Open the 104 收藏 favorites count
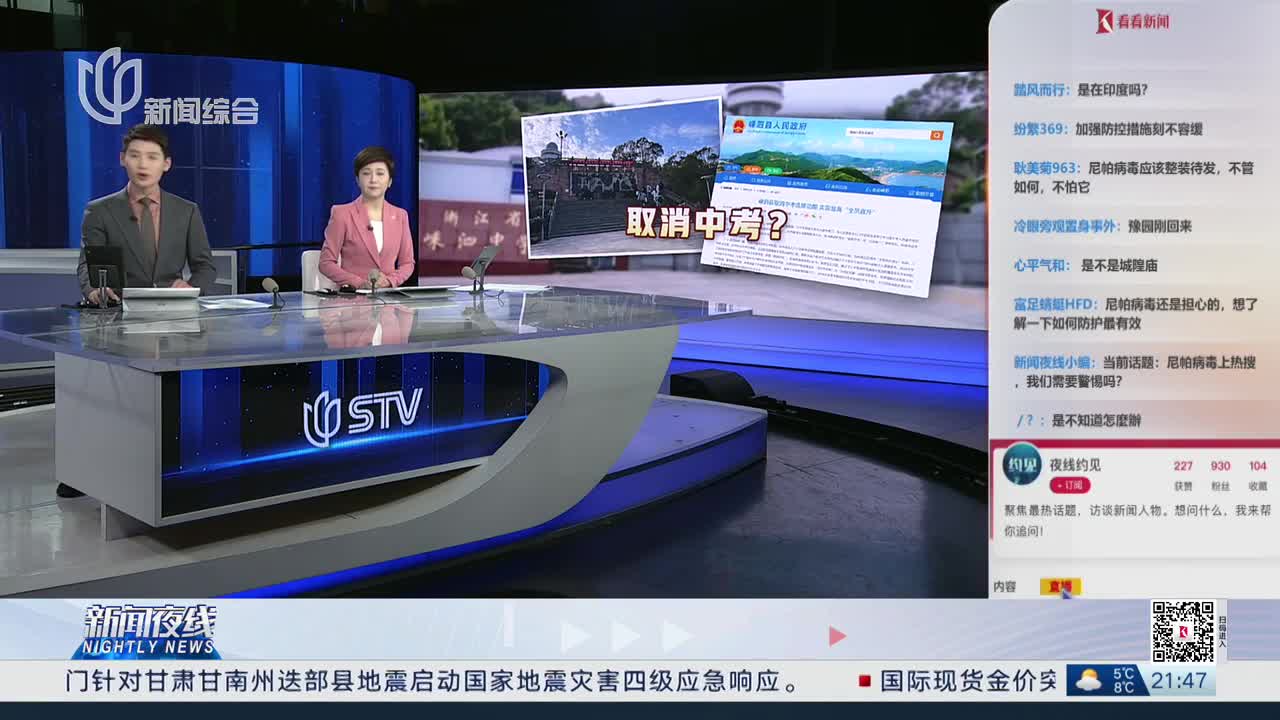 [x=1257, y=474]
